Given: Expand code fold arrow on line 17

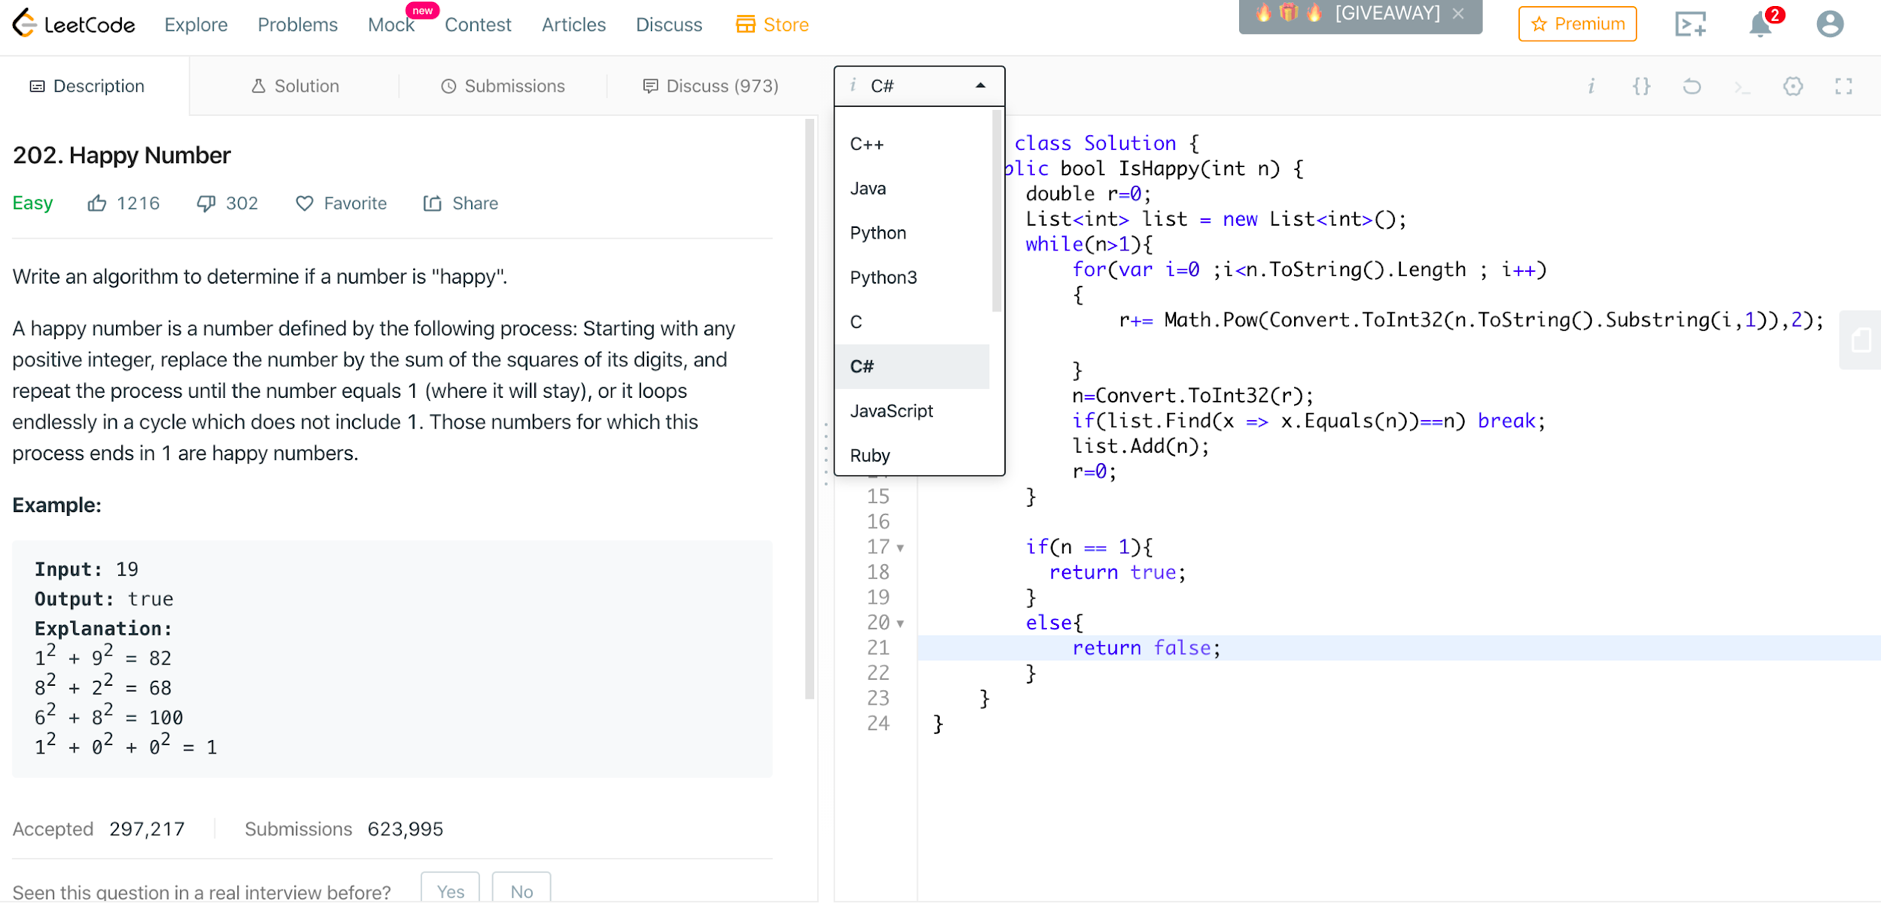Looking at the screenshot, I should (899, 547).
